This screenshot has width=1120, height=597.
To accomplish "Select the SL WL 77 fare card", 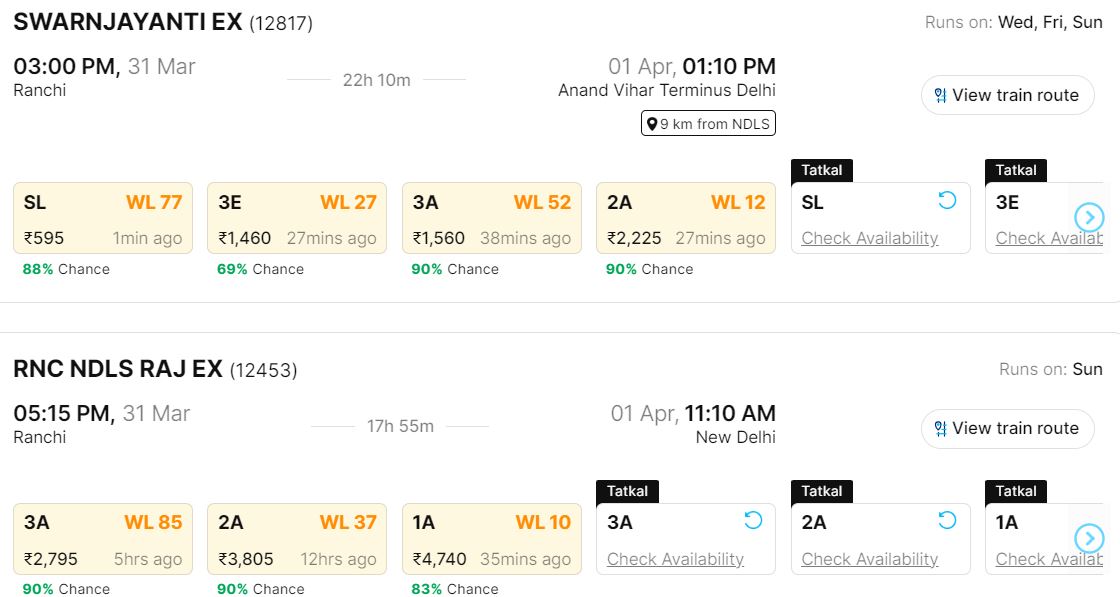I will tap(103, 218).
